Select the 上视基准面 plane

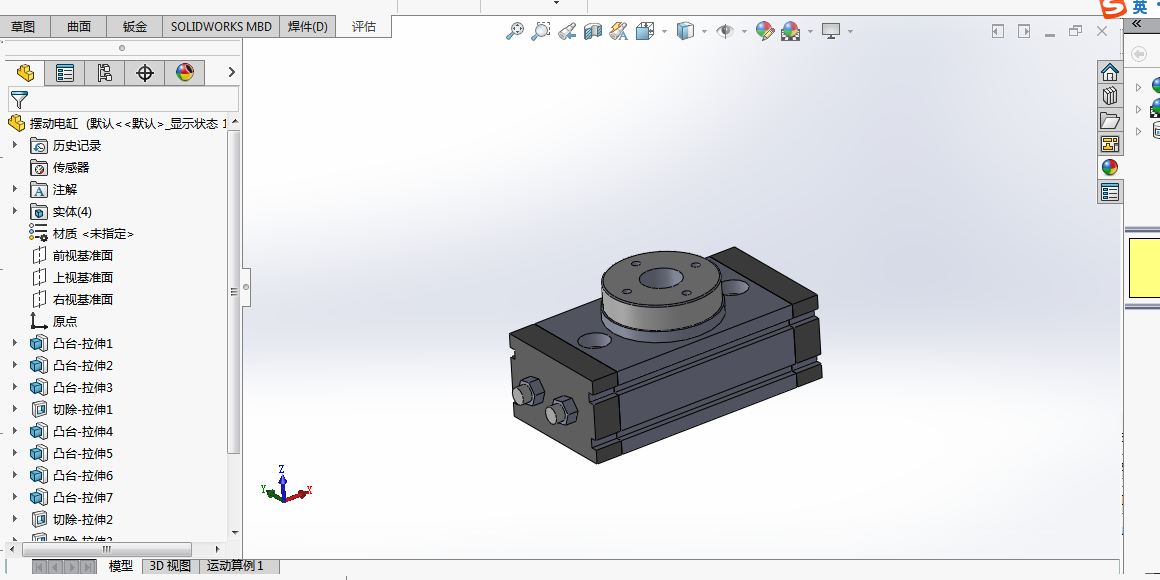pos(72,277)
